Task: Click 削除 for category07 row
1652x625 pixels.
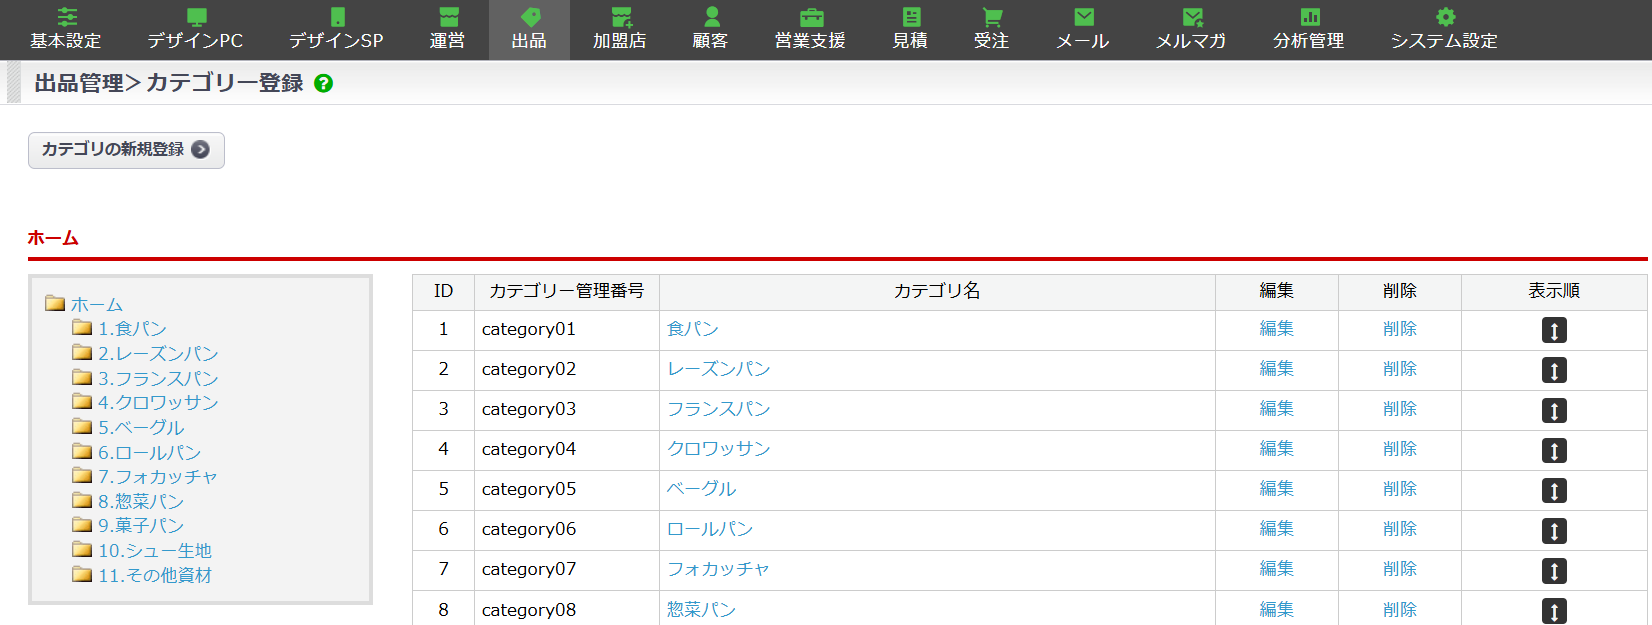Action: 1400,569
